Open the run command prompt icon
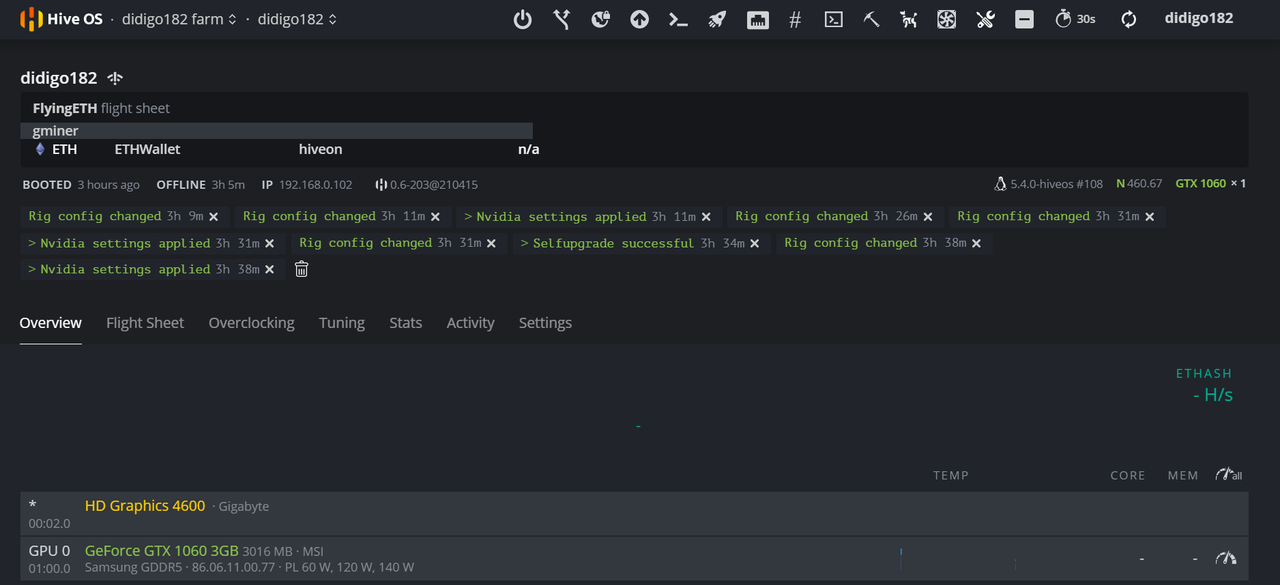Image resolution: width=1280 pixels, height=585 pixels. (678, 19)
